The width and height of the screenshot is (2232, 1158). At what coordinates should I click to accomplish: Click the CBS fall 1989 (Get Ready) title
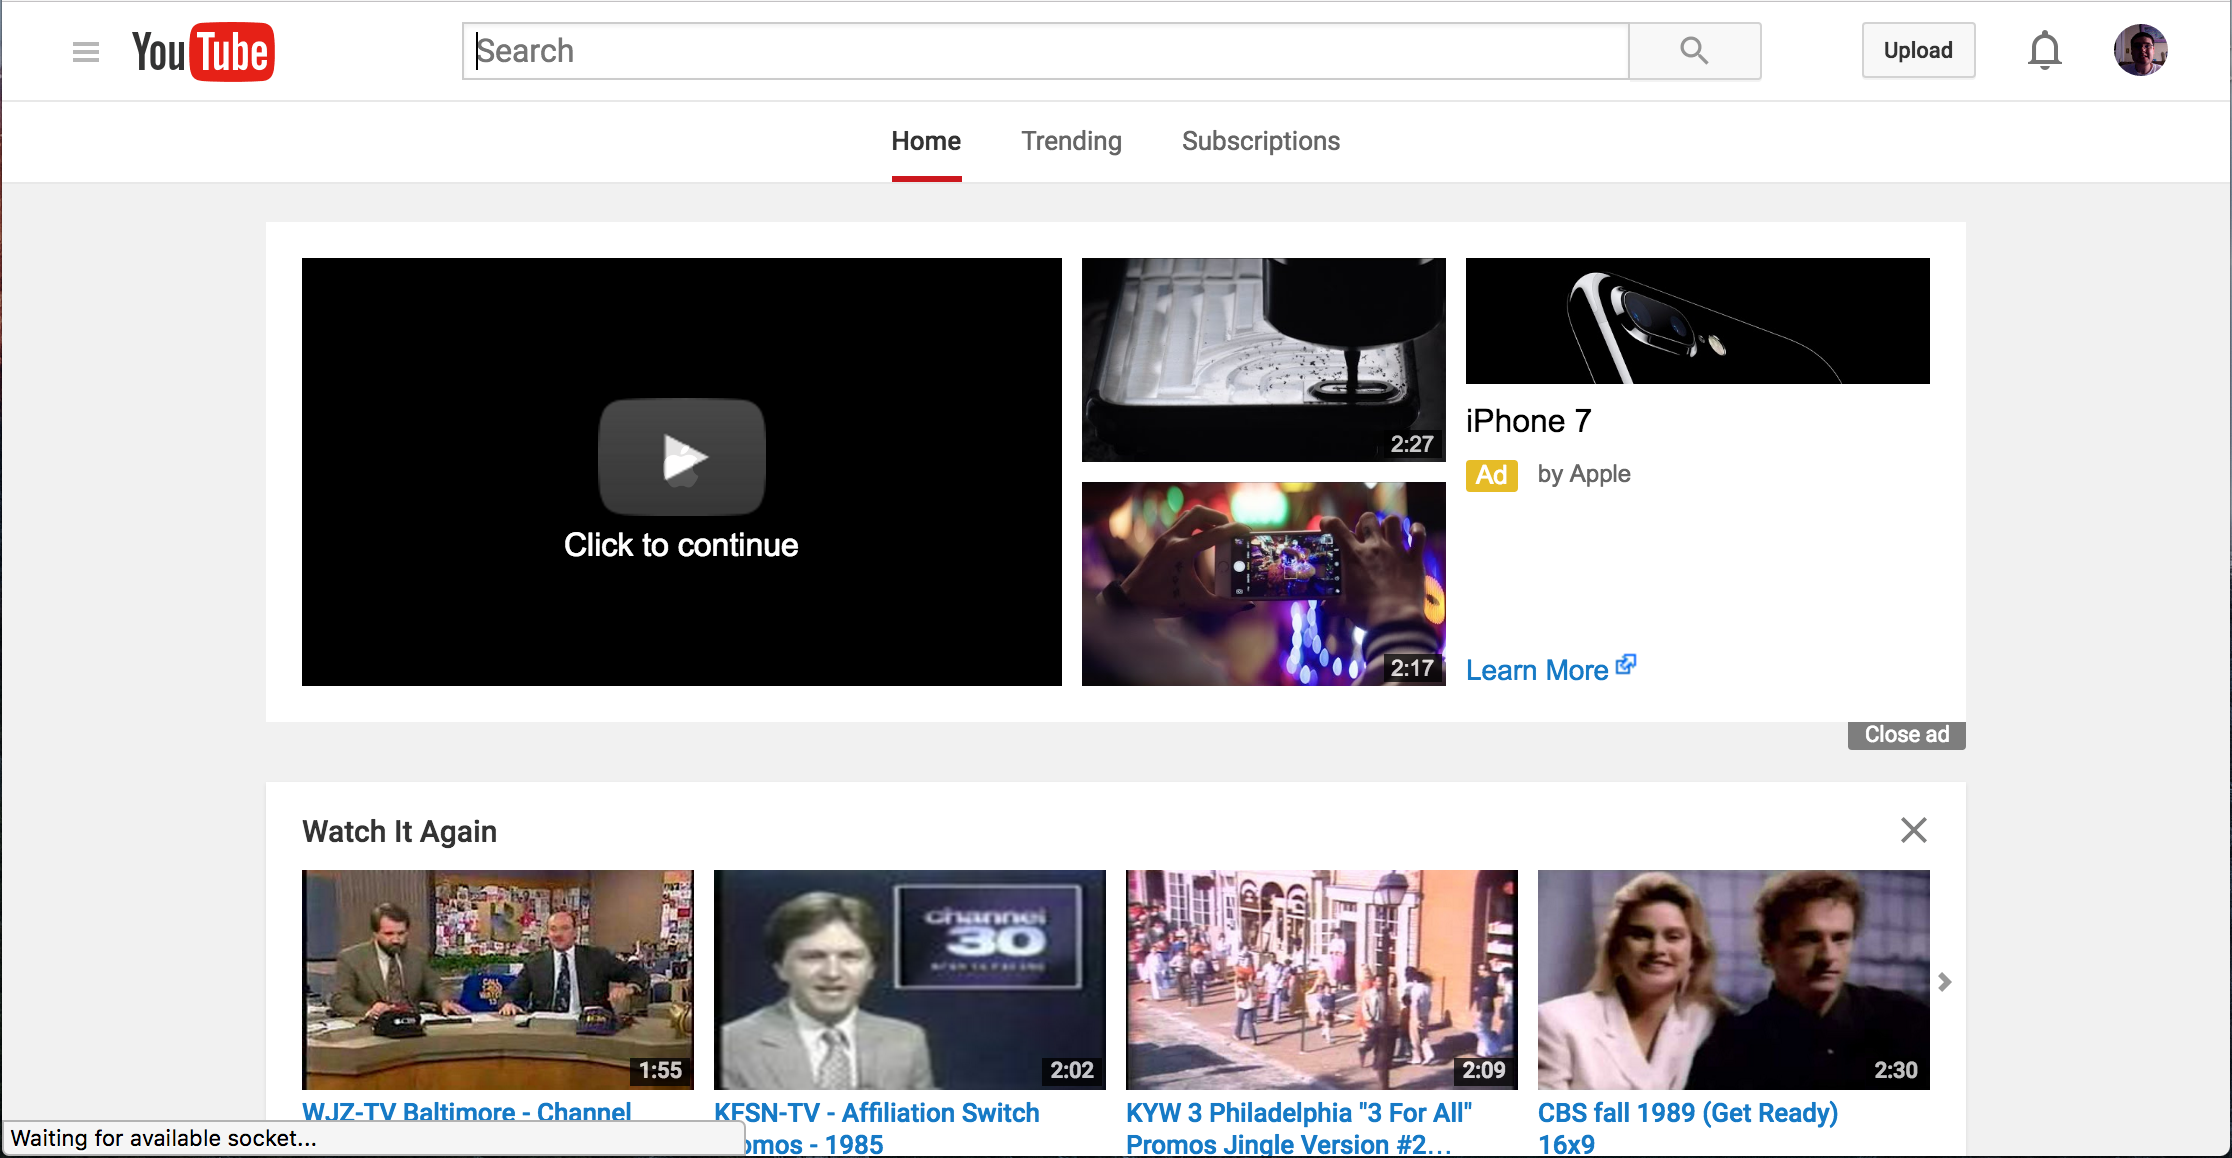click(1688, 1128)
